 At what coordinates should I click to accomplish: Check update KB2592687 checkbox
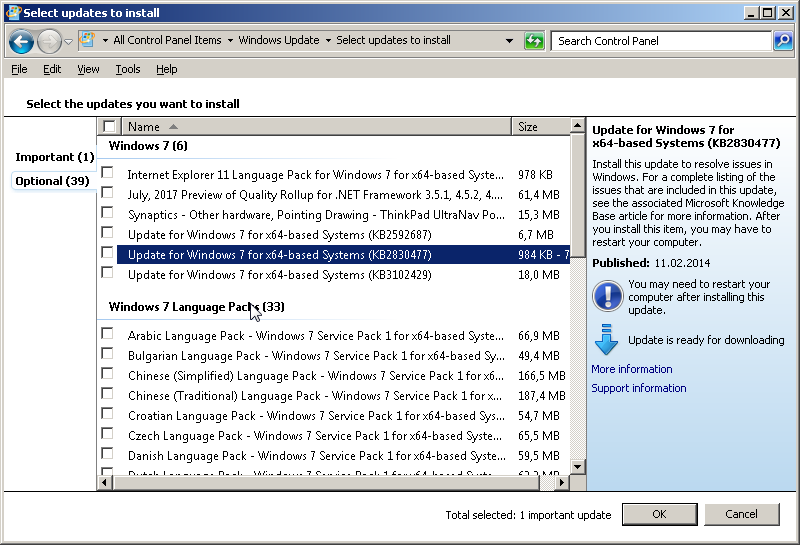[107, 233]
